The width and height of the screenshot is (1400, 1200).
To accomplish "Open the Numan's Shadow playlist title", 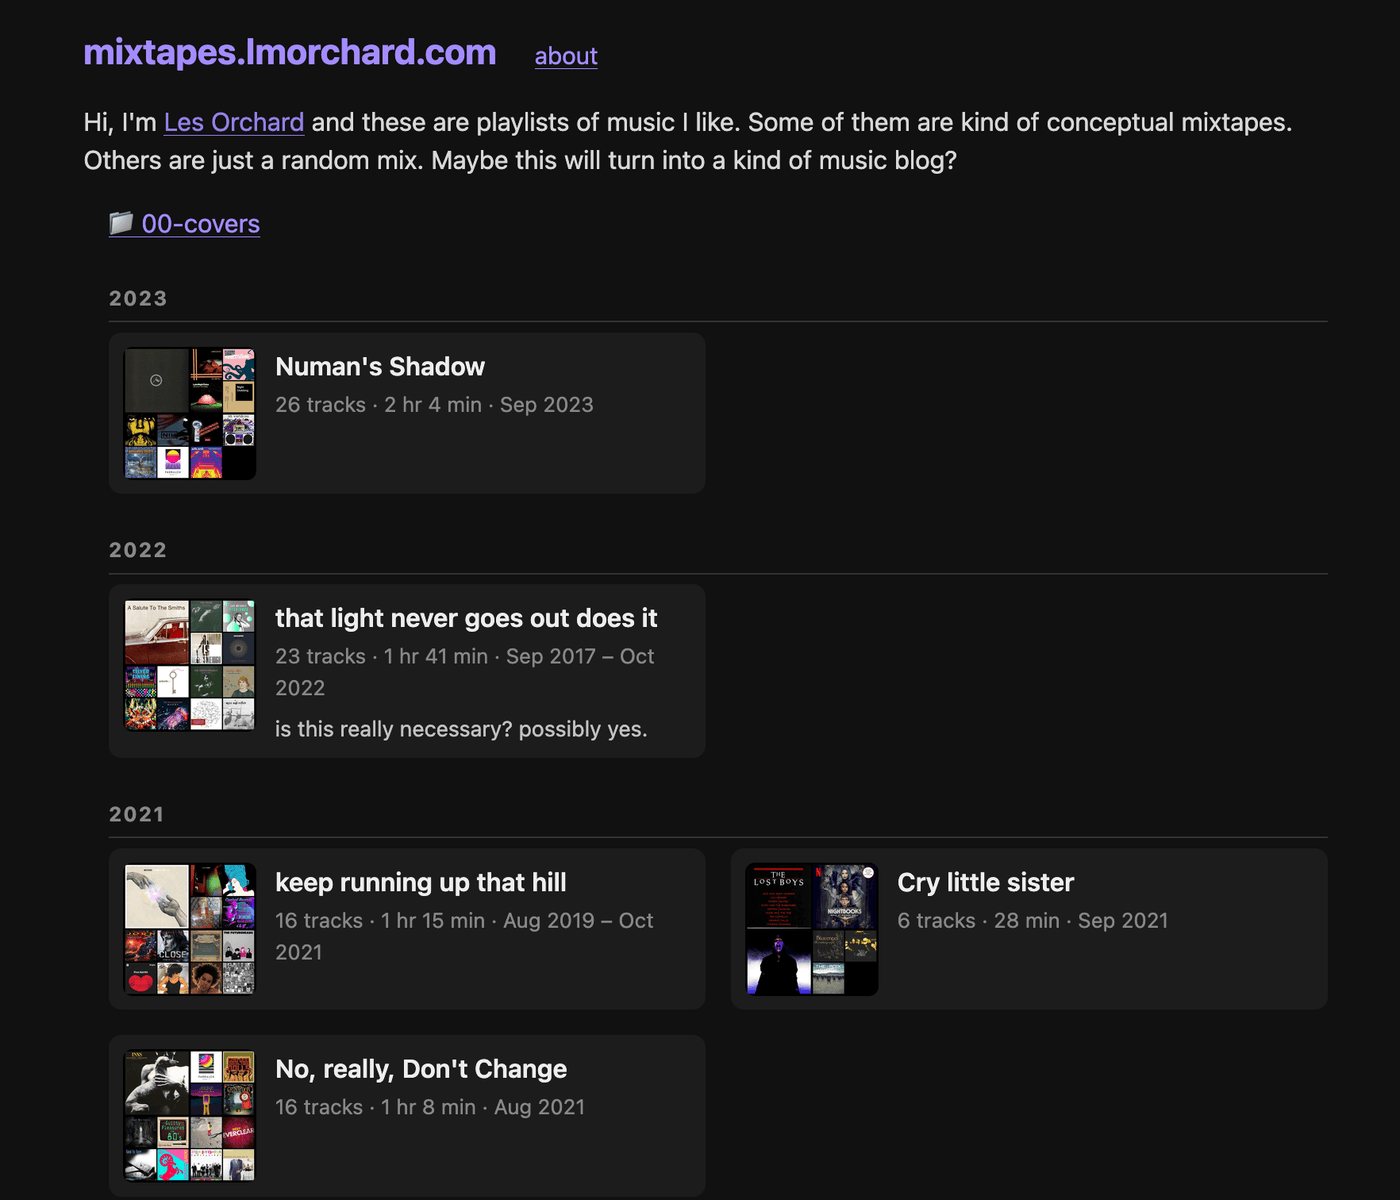I will pyautogui.click(x=380, y=367).
